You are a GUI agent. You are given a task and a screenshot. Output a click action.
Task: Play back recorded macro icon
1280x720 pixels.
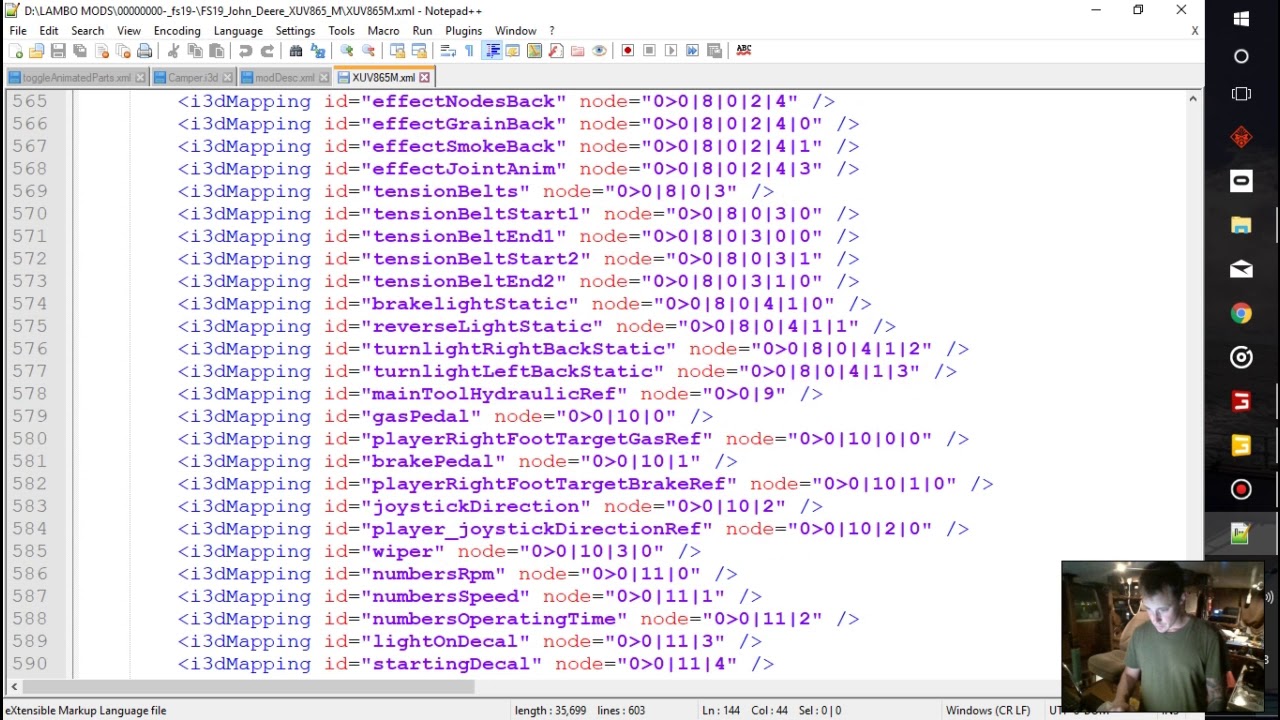click(x=671, y=50)
